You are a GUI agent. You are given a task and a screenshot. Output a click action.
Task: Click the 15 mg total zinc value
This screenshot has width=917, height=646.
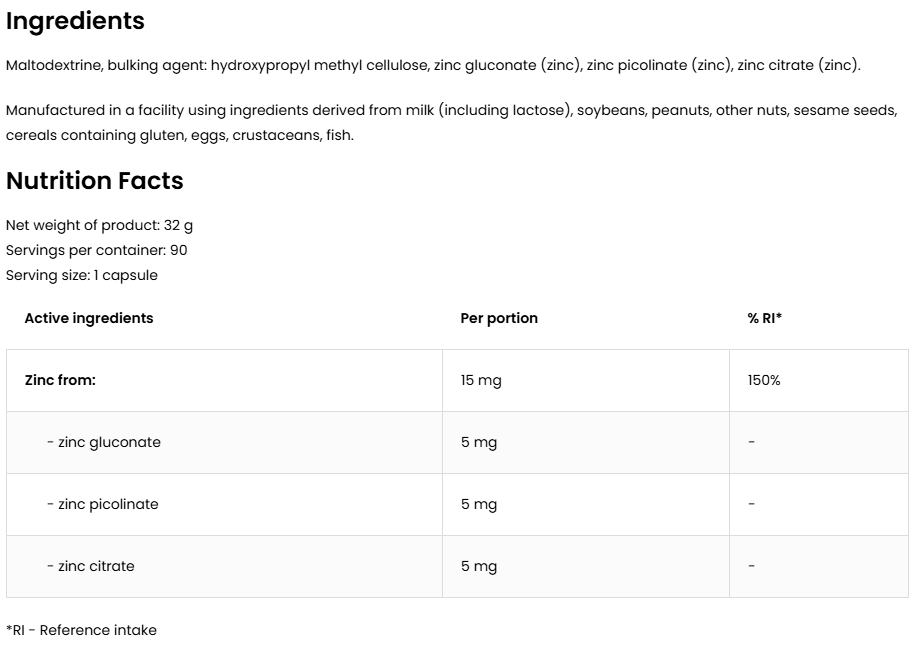click(x=482, y=380)
